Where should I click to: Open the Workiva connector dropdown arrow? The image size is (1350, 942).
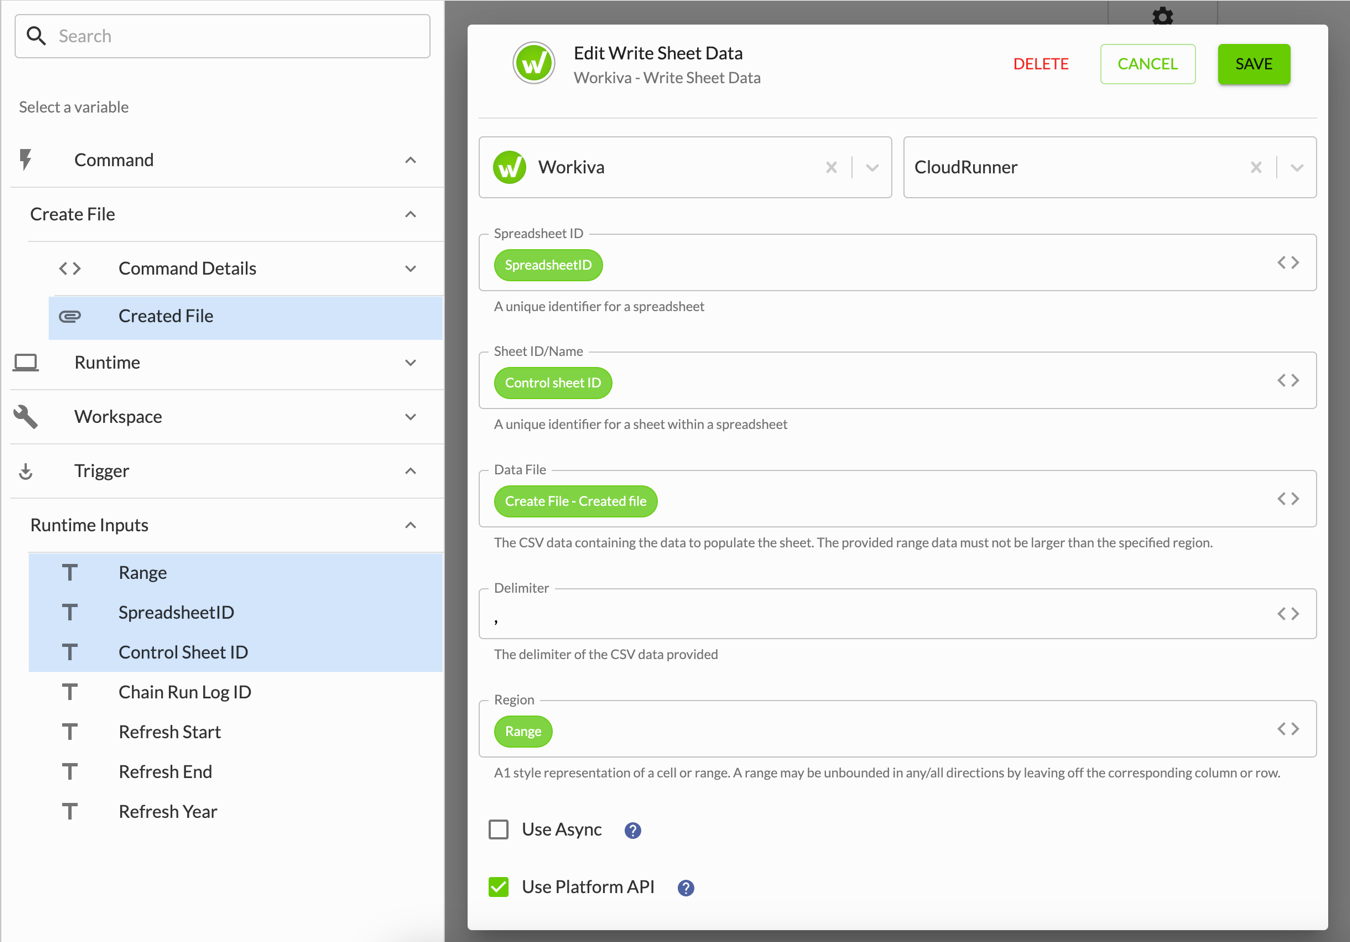click(x=872, y=168)
